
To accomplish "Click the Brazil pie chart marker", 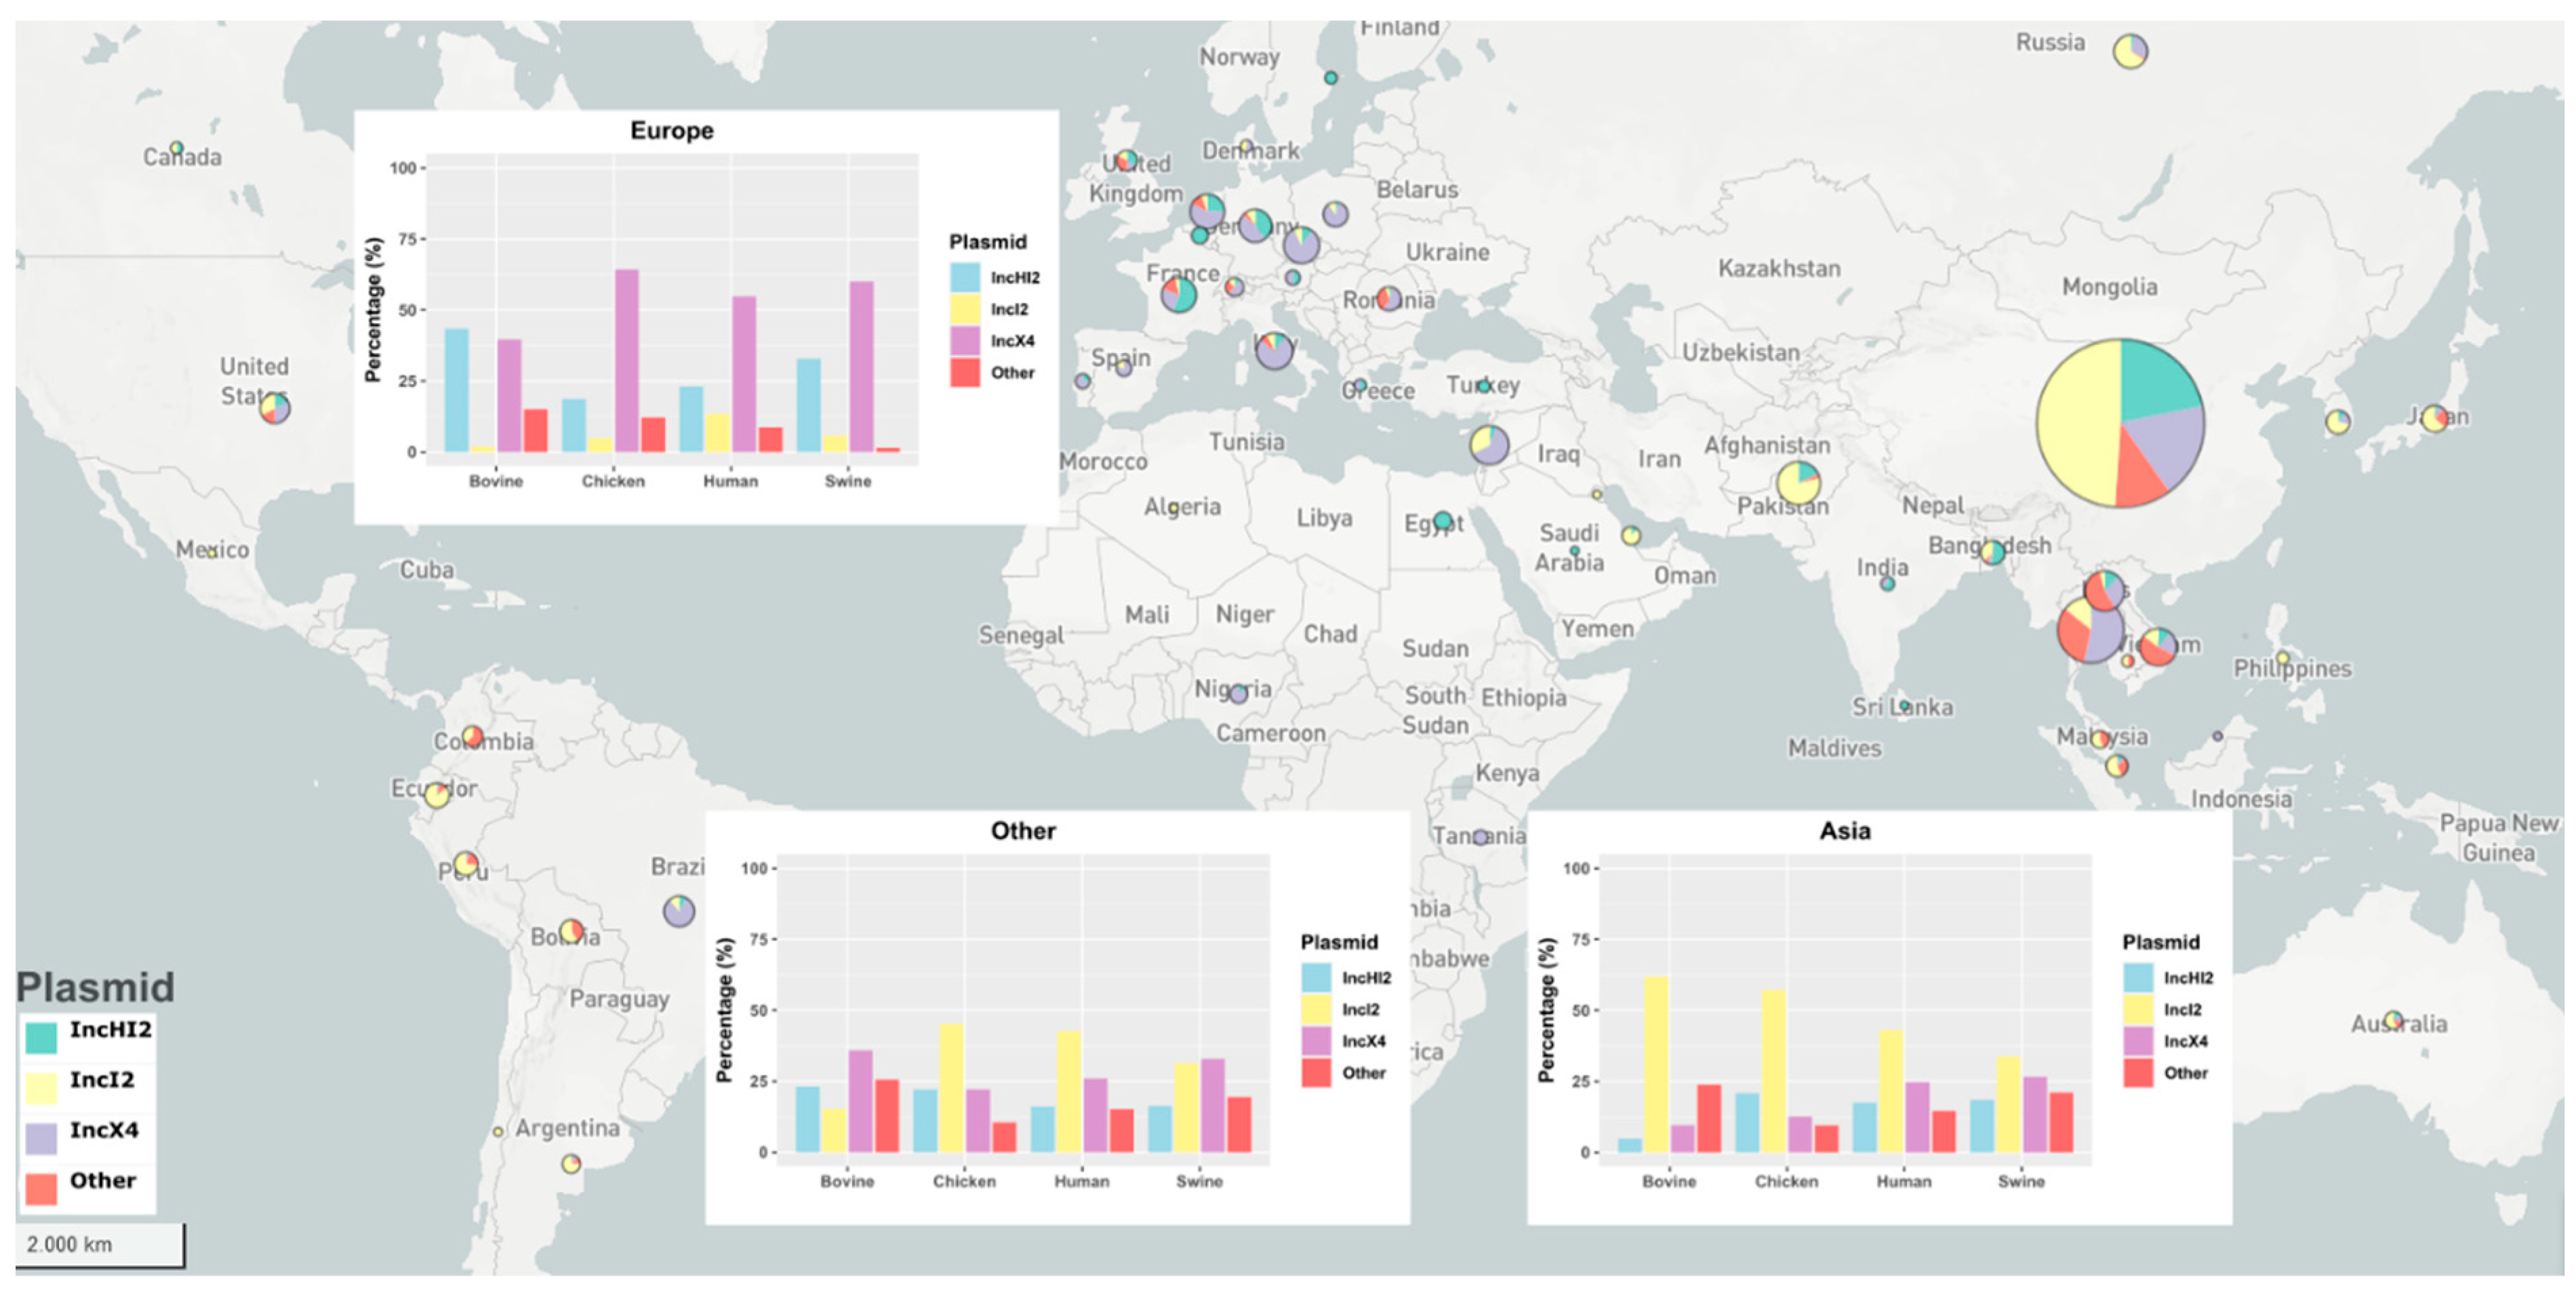I will [679, 910].
